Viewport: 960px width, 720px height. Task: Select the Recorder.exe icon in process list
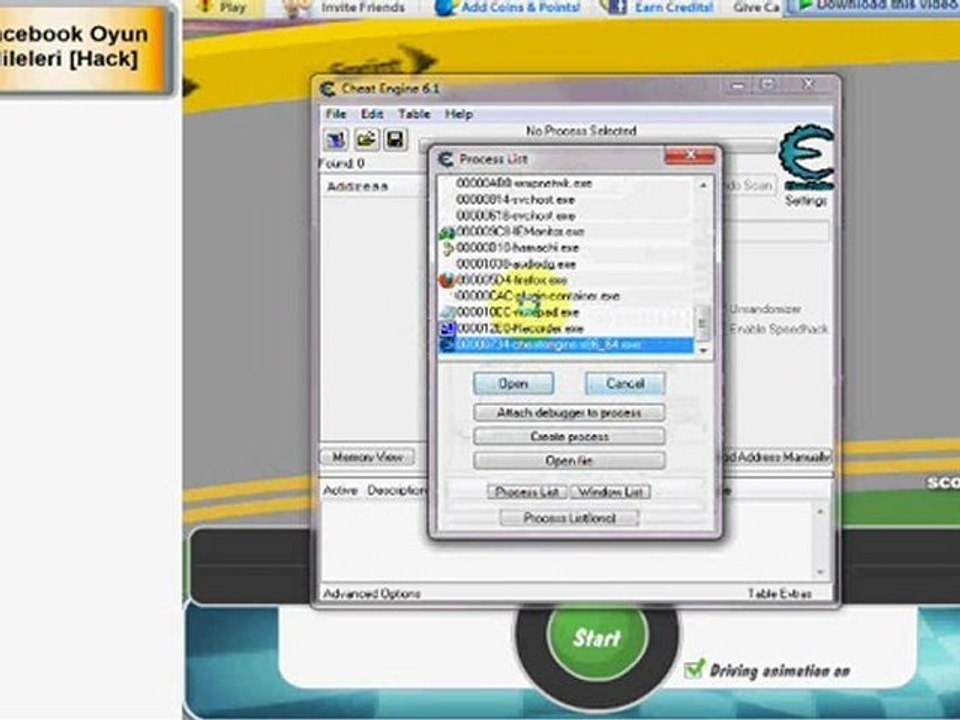pyautogui.click(x=447, y=329)
